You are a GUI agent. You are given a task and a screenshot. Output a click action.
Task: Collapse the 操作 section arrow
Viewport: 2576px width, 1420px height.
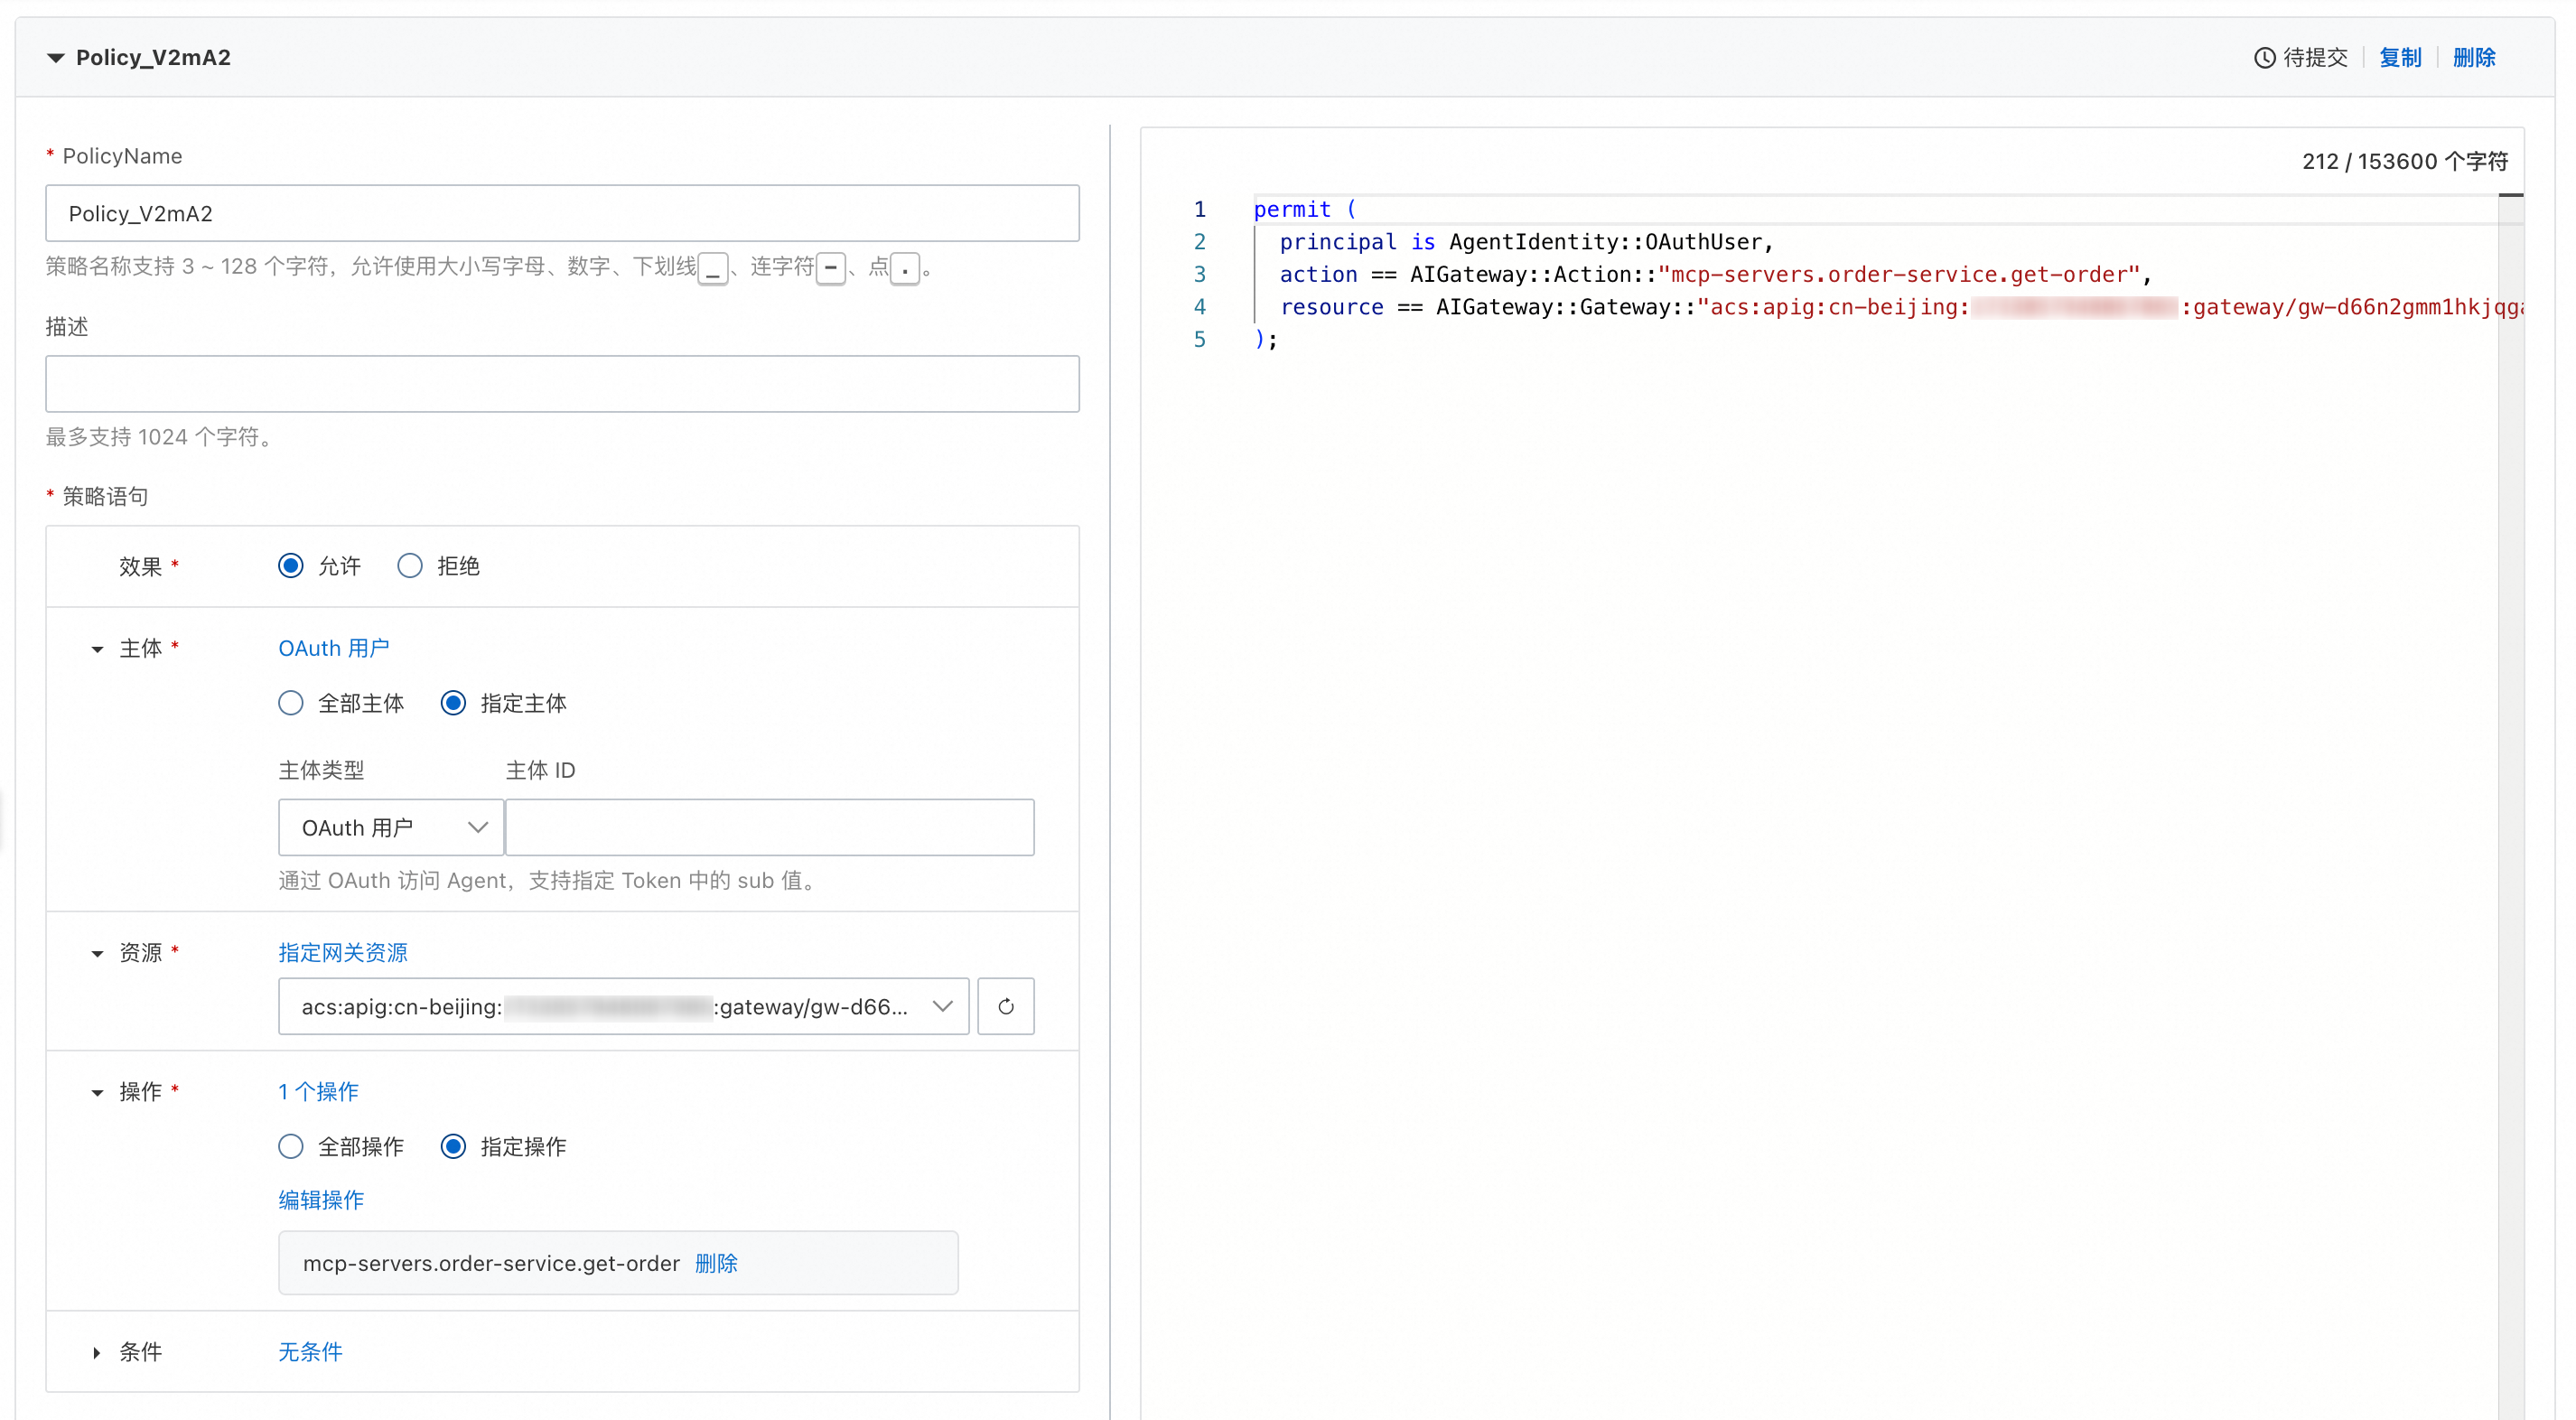pos(97,1092)
